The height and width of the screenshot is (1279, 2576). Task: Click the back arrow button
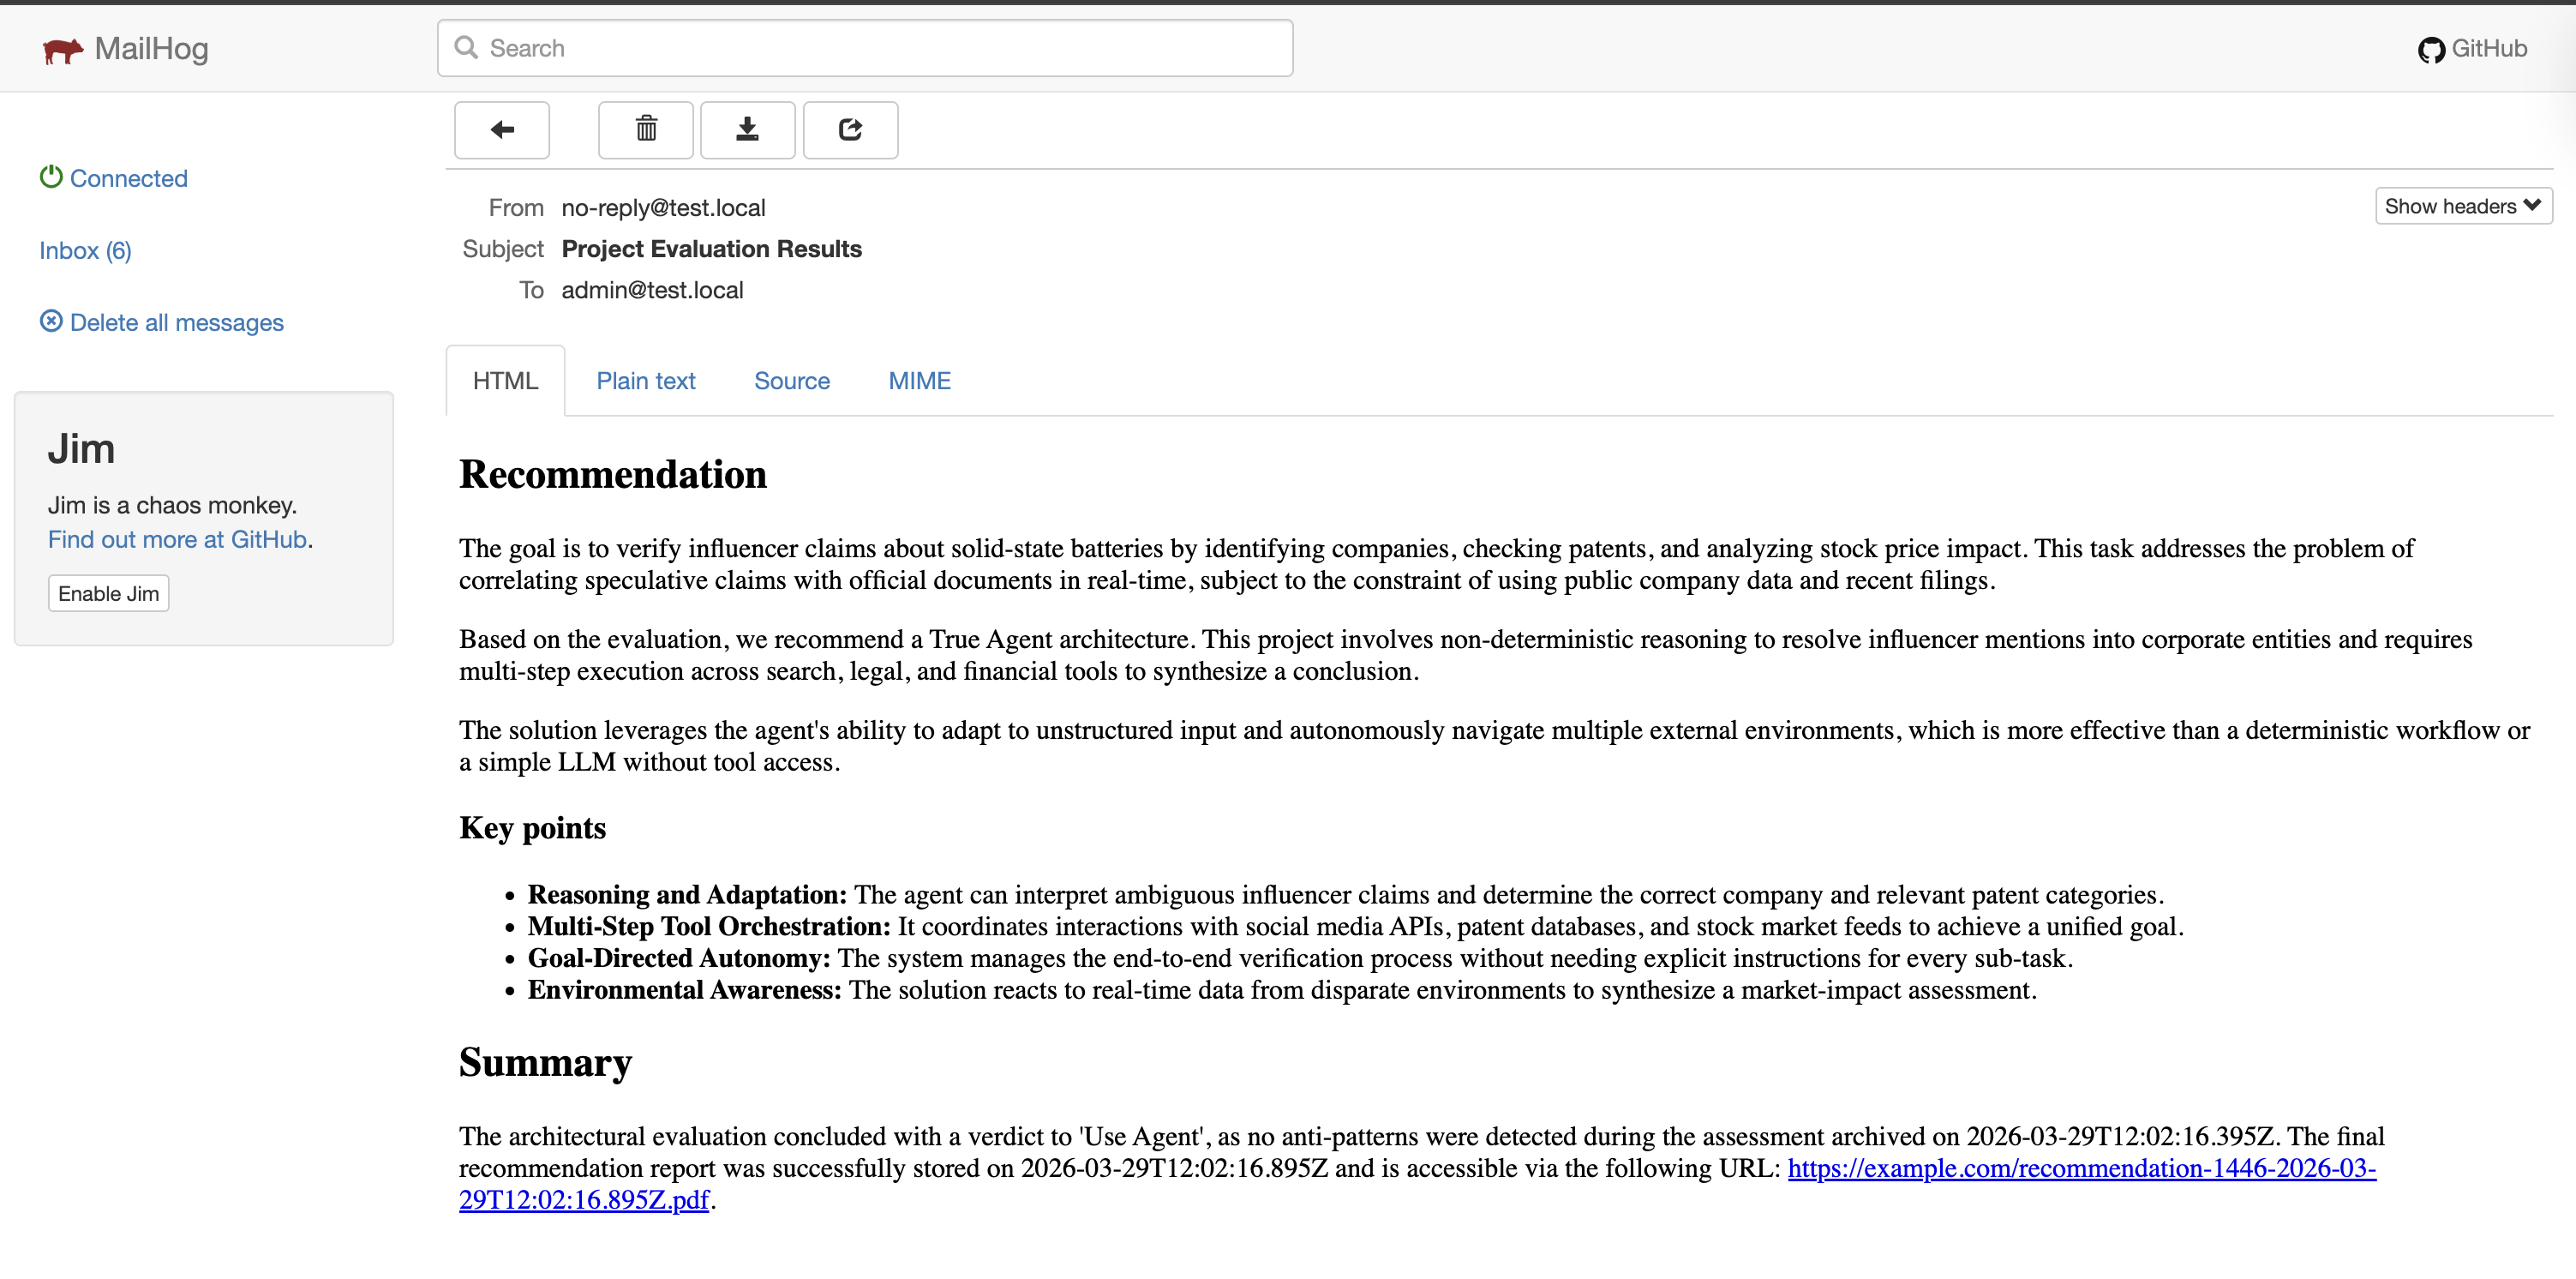tap(501, 130)
